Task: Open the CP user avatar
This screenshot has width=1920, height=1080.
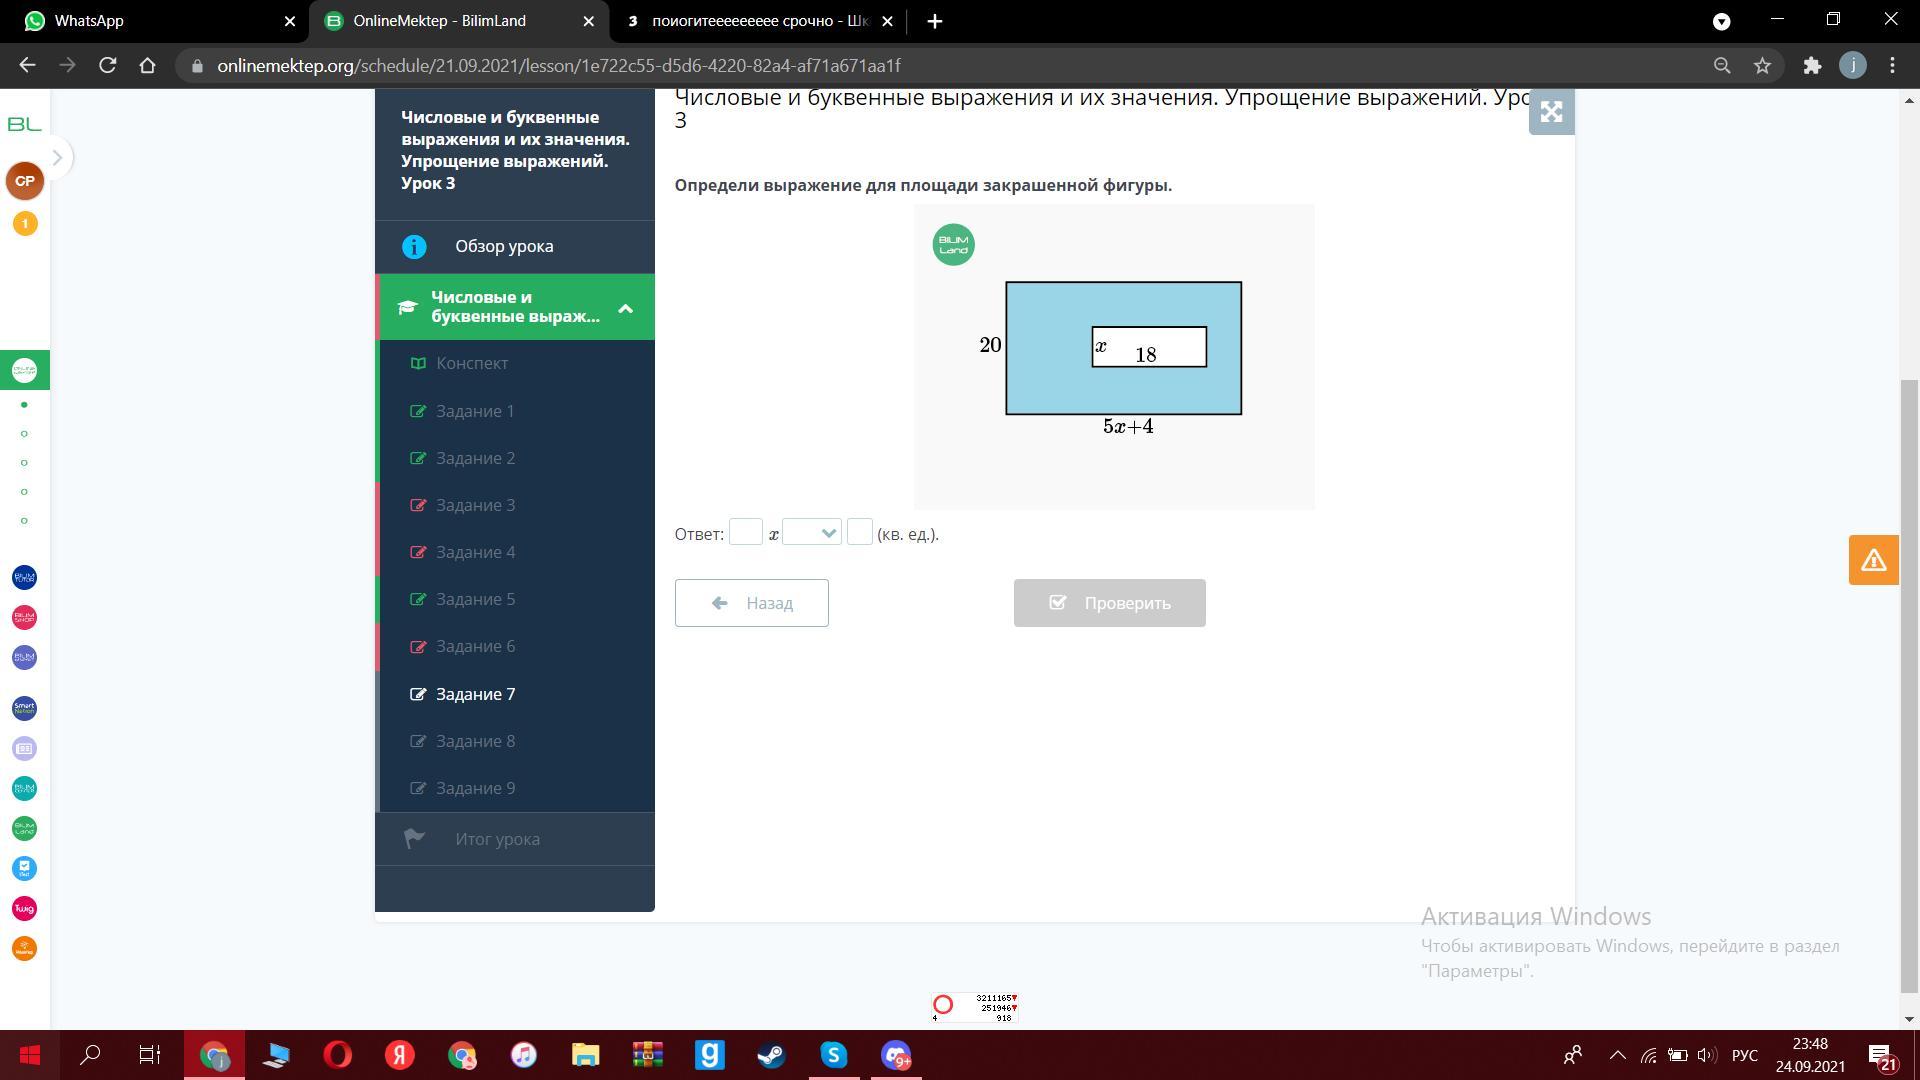Action: tap(24, 181)
